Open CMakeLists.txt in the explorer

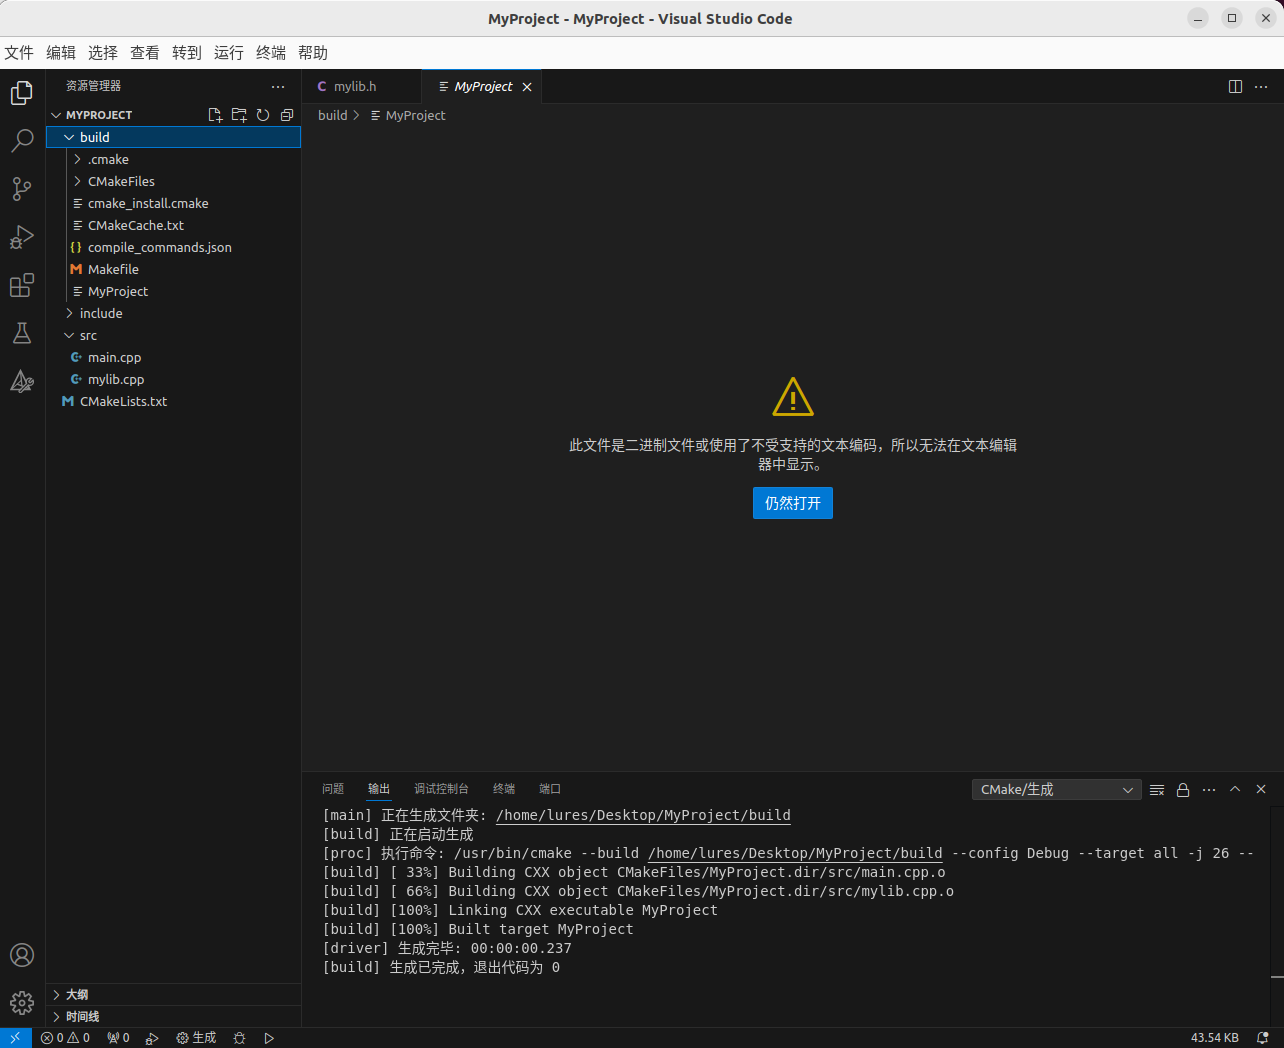pyautogui.click(x=173, y=401)
